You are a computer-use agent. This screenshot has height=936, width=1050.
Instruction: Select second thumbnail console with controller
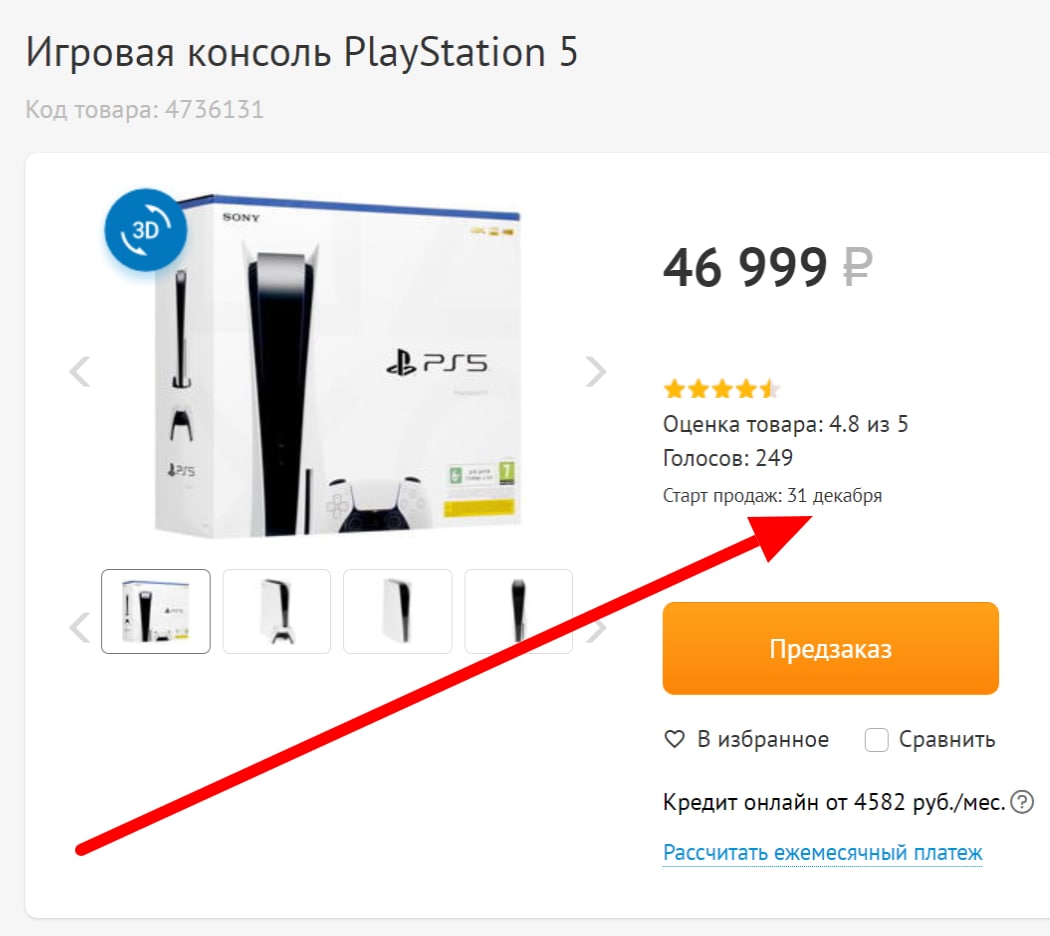277,611
